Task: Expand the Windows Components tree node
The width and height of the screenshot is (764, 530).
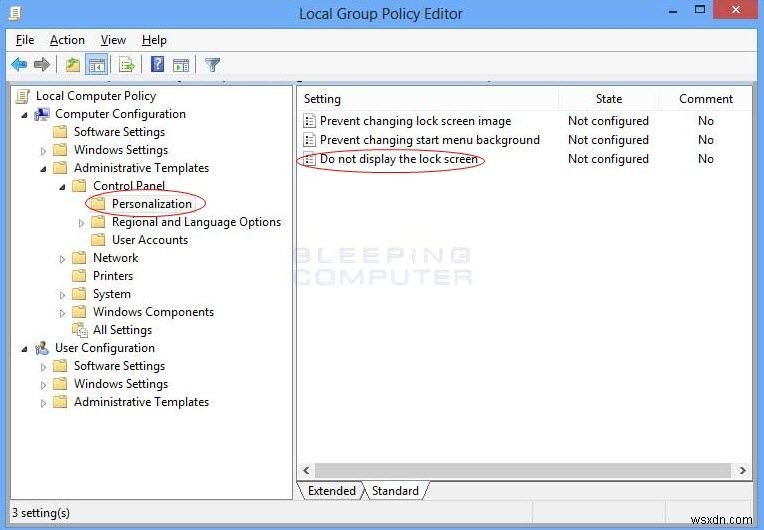Action: click(x=62, y=313)
